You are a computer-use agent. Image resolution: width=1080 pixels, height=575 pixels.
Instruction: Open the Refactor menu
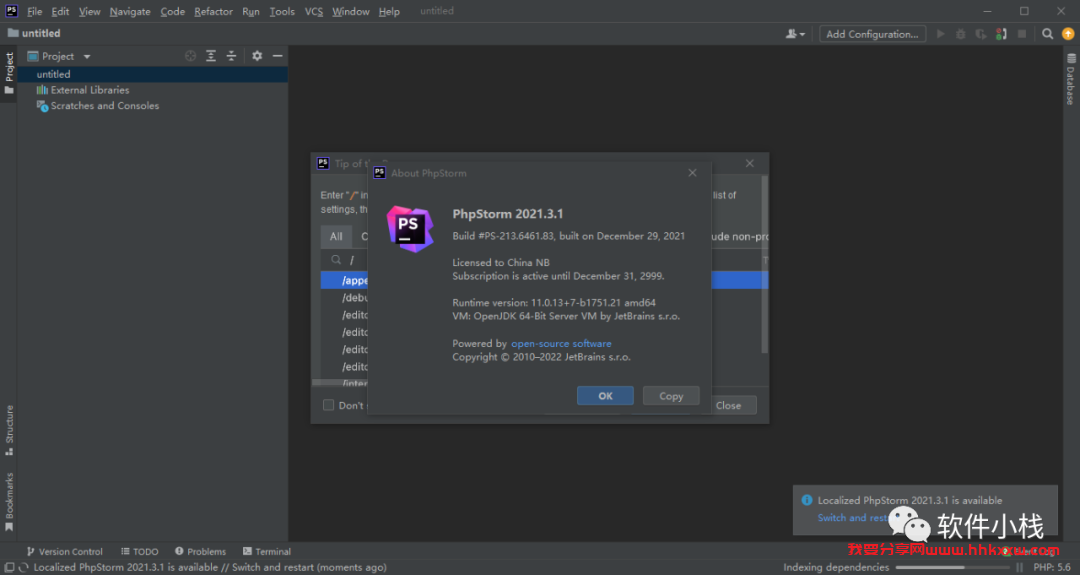click(214, 12)
